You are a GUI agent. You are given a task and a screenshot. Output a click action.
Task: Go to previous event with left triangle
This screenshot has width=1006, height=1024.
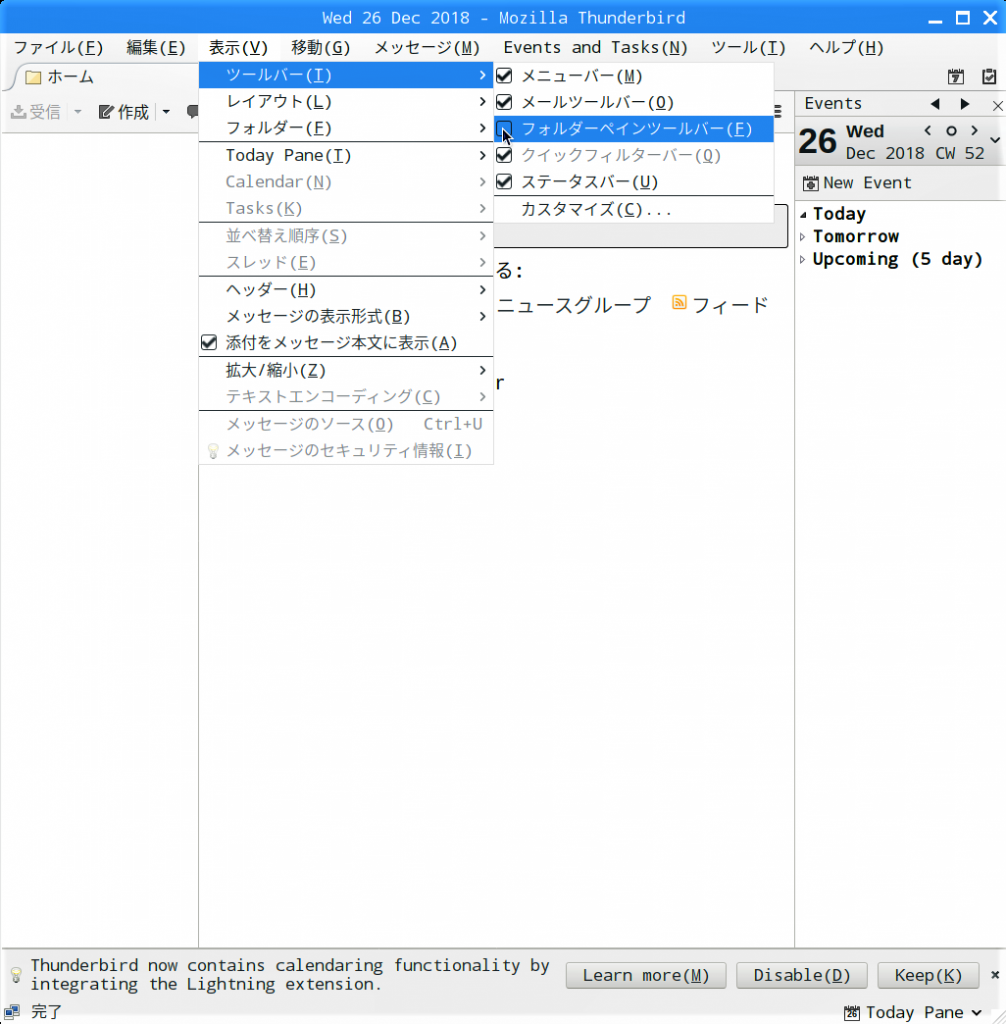[935, 104]
